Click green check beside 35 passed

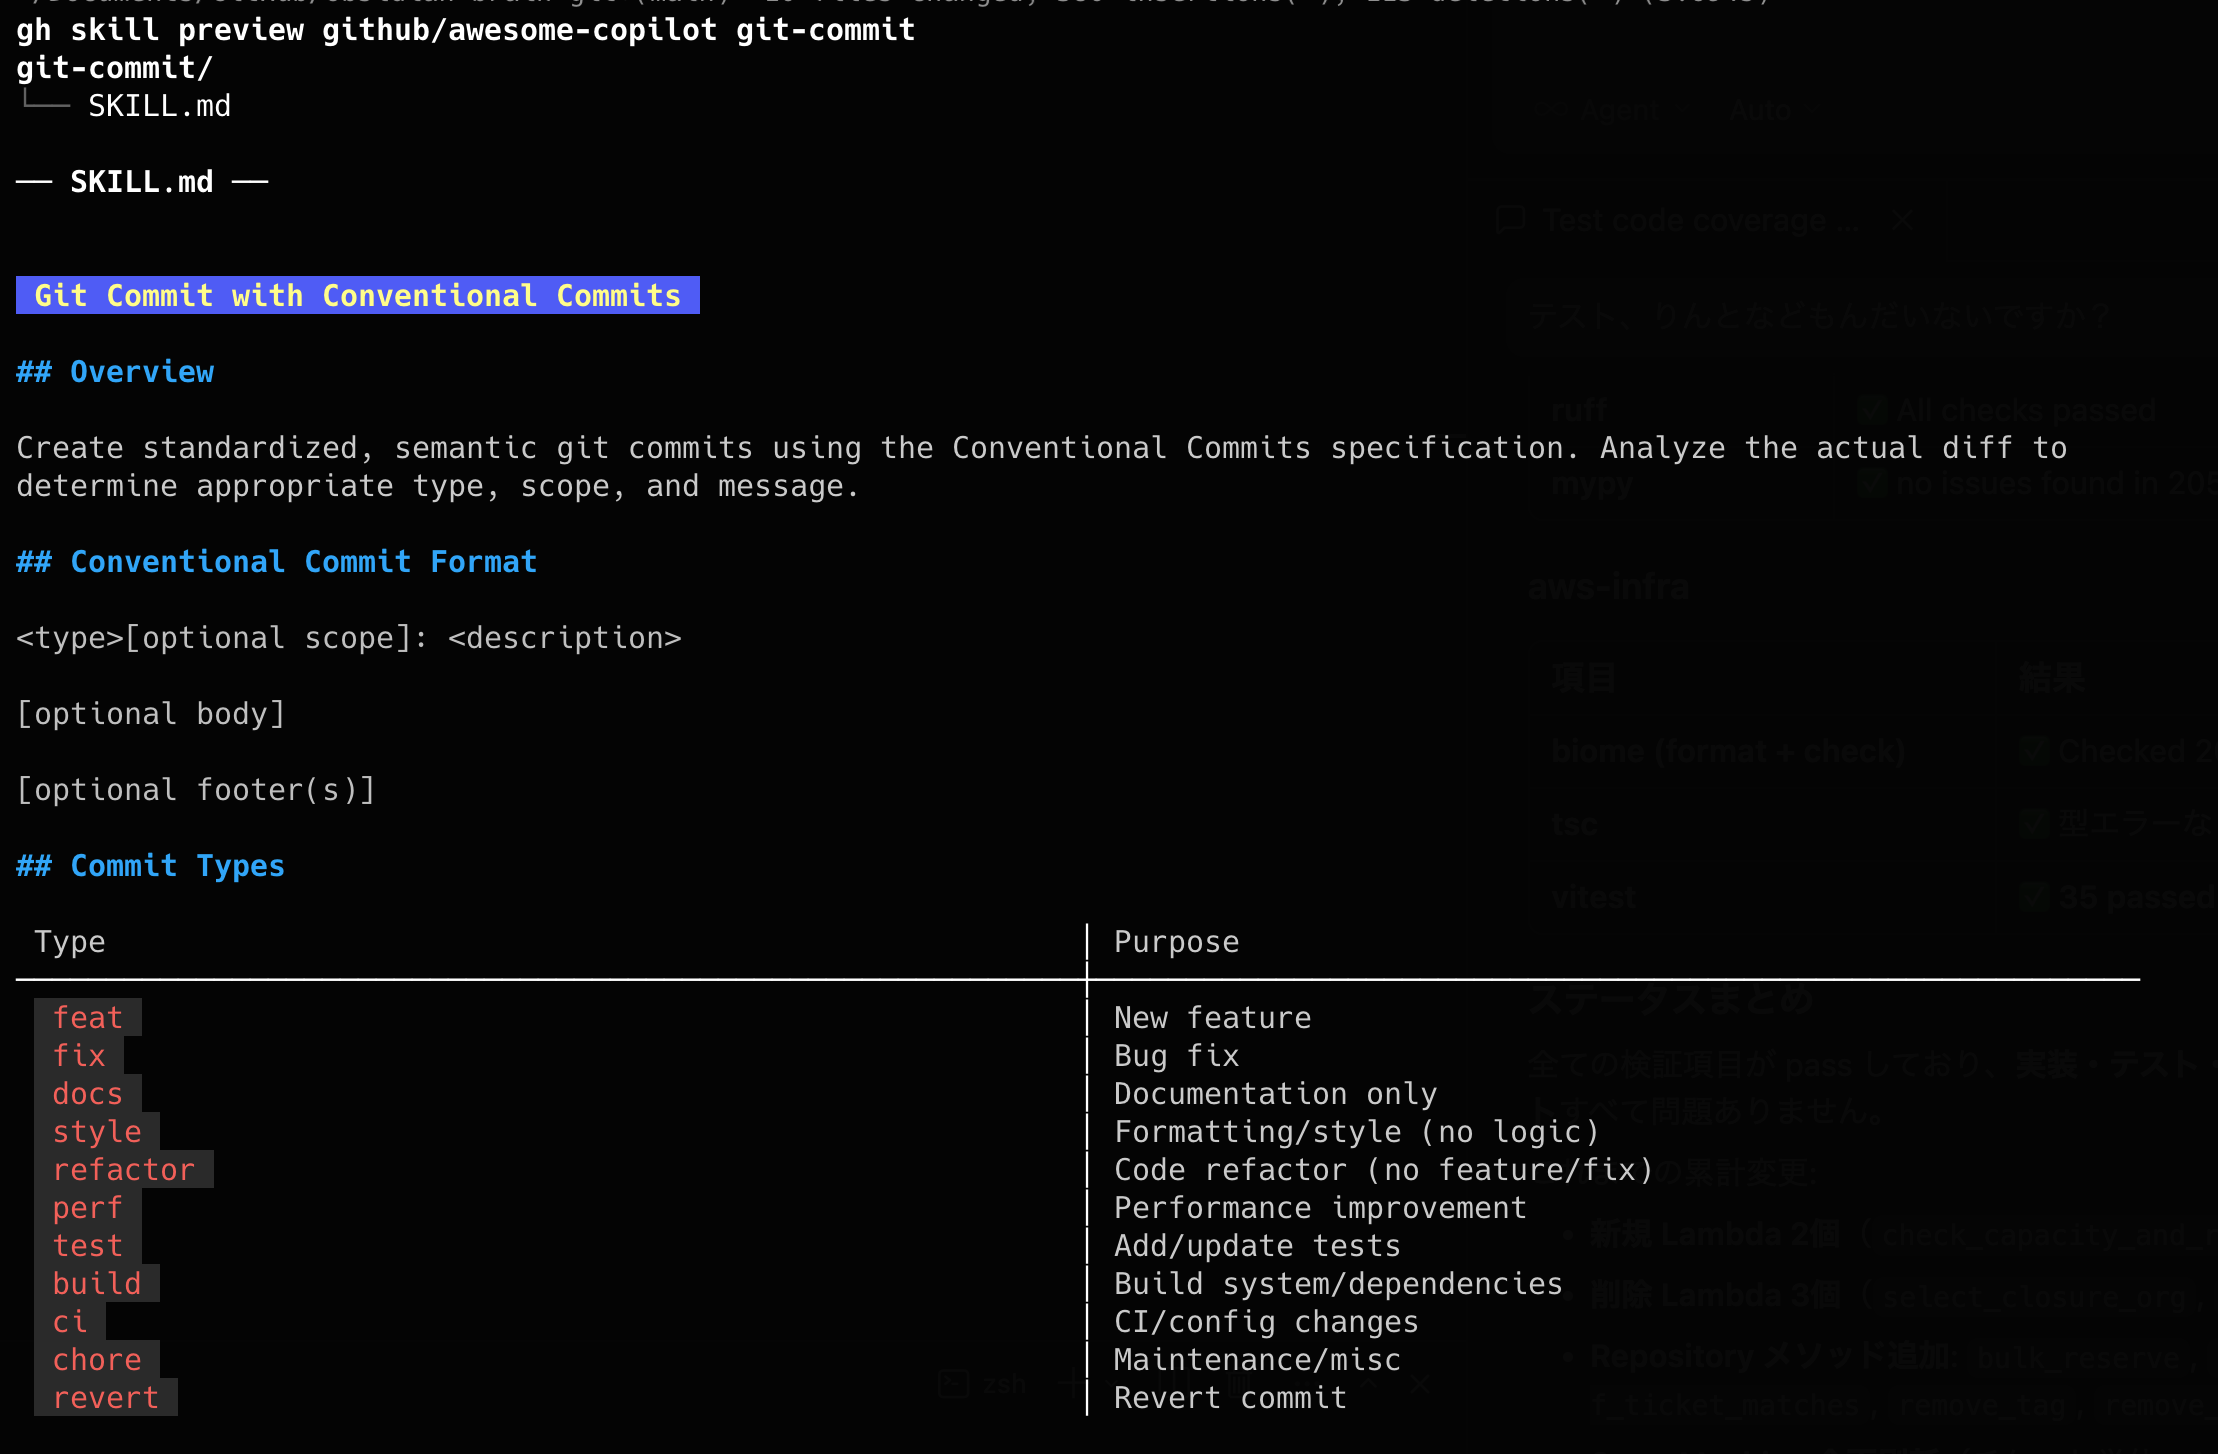(2034, 896)
